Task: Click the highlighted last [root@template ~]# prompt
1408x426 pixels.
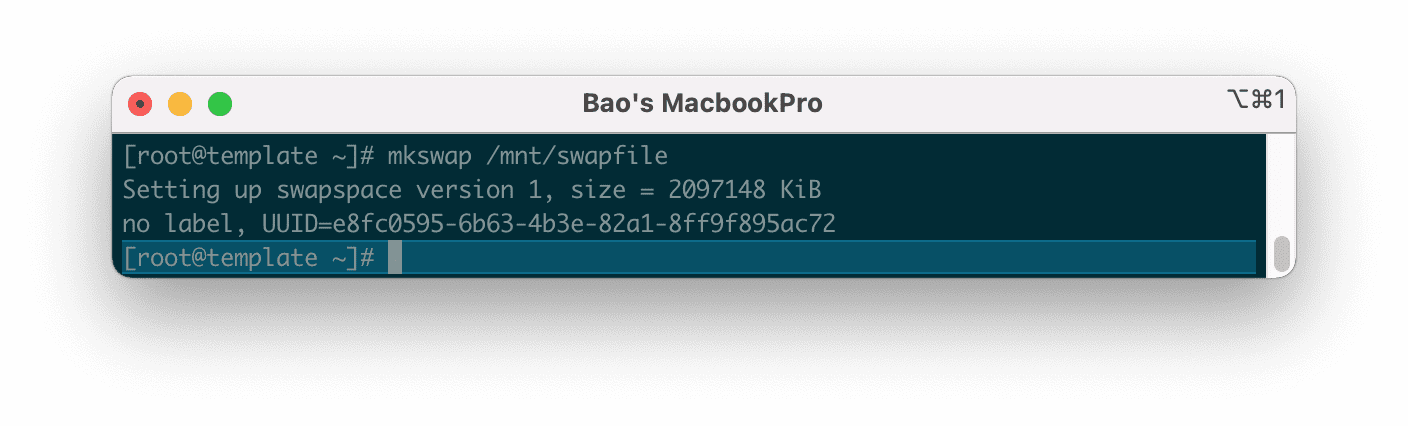Action: pos(248,257)
